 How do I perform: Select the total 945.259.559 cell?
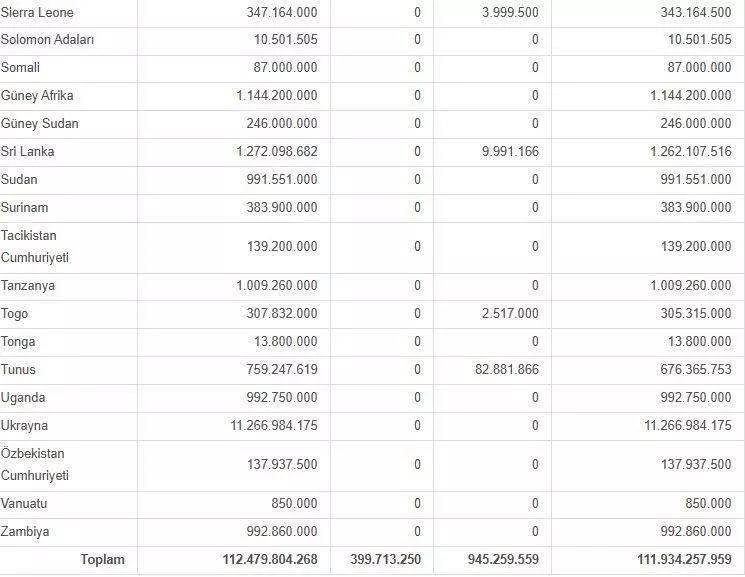496,560
